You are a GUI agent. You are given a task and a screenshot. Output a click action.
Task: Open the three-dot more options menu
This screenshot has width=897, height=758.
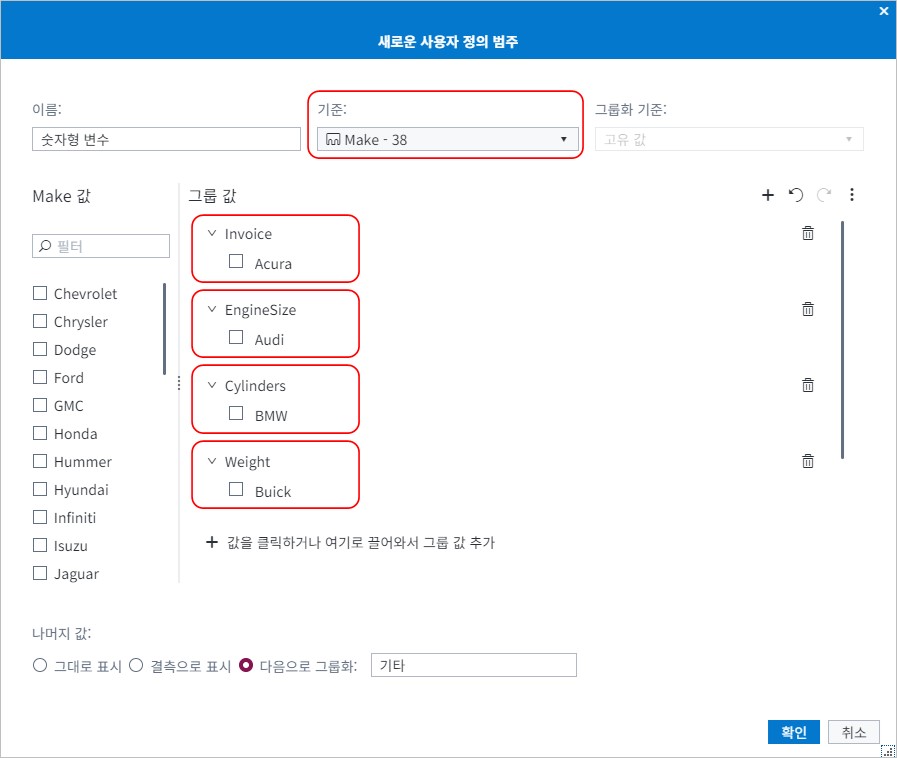click(852, 195)
